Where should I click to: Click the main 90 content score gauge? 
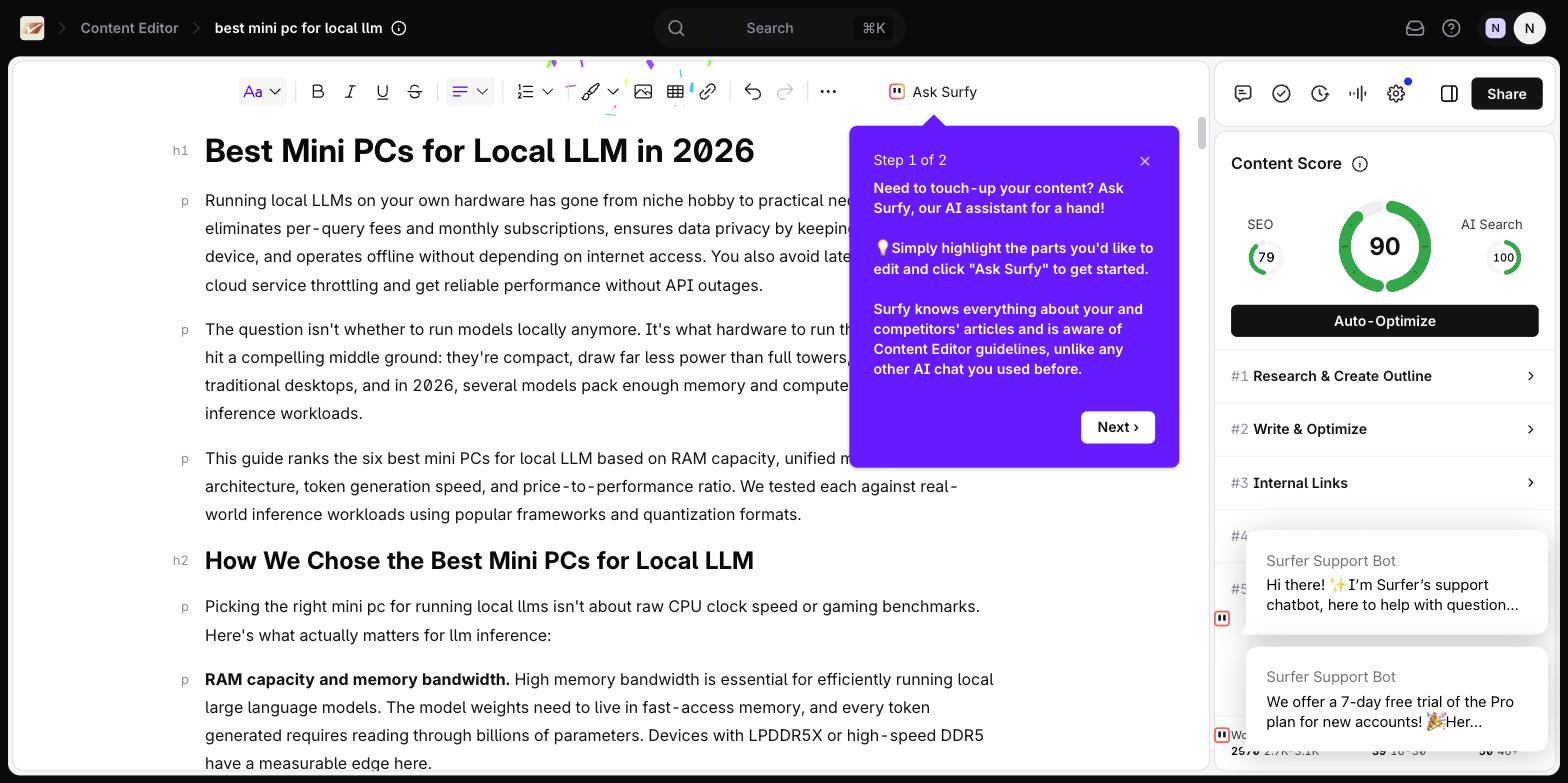point(1384,246)
